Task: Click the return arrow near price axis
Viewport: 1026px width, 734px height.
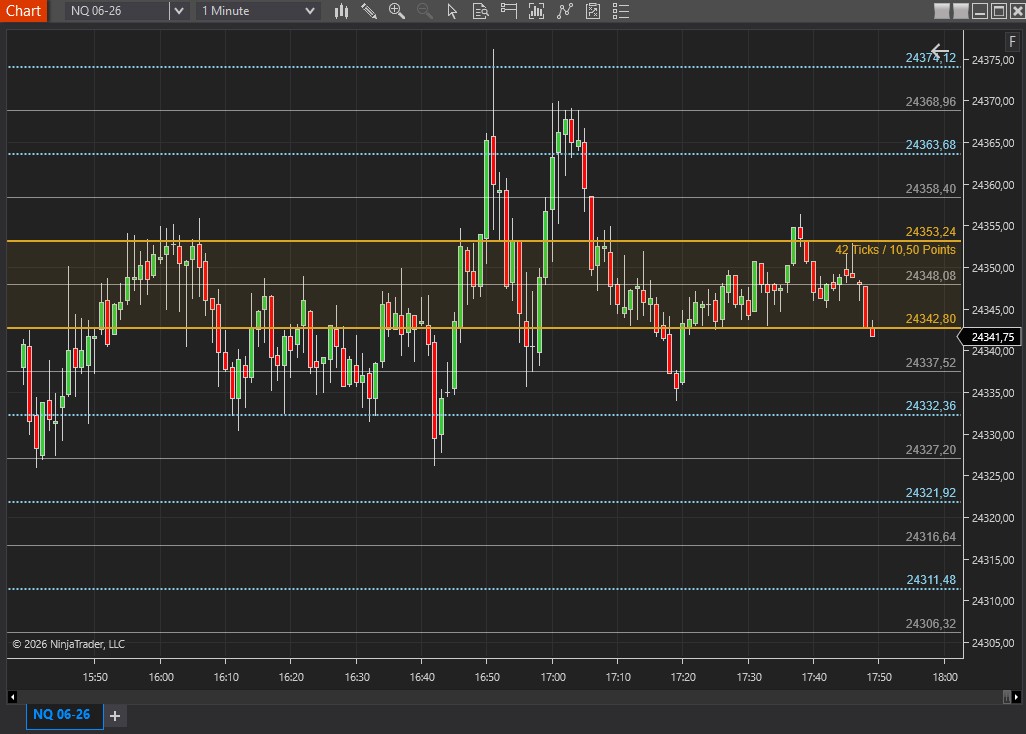Action: pos(939,51)
